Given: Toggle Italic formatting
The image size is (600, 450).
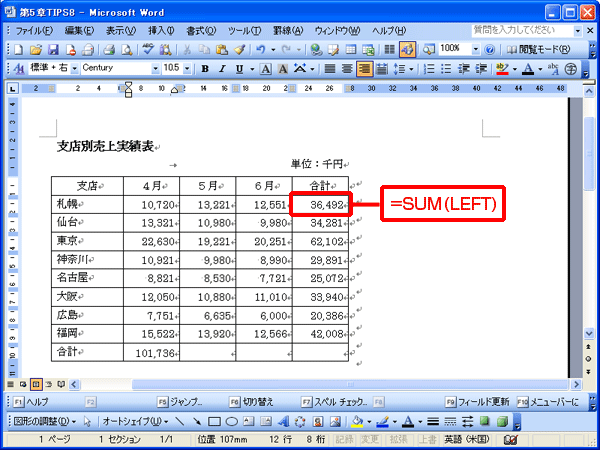Looking at the screenshot, I should pyautogui.click(x=222, y=69).
